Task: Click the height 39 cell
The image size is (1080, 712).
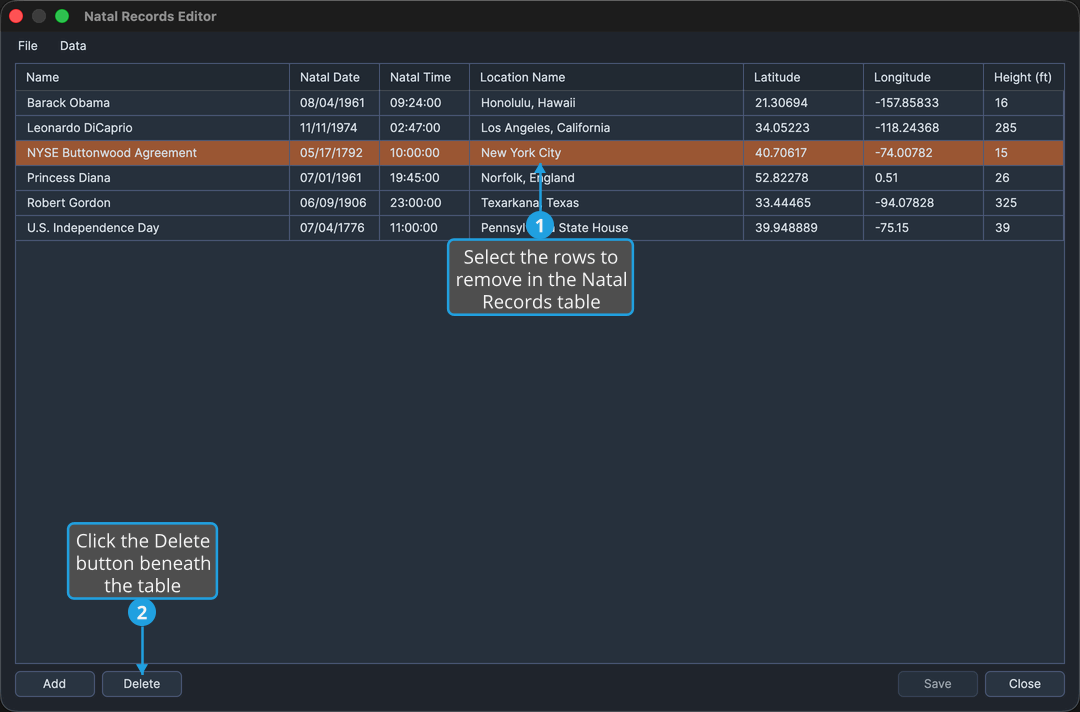Action: (x=1024, y=228)
